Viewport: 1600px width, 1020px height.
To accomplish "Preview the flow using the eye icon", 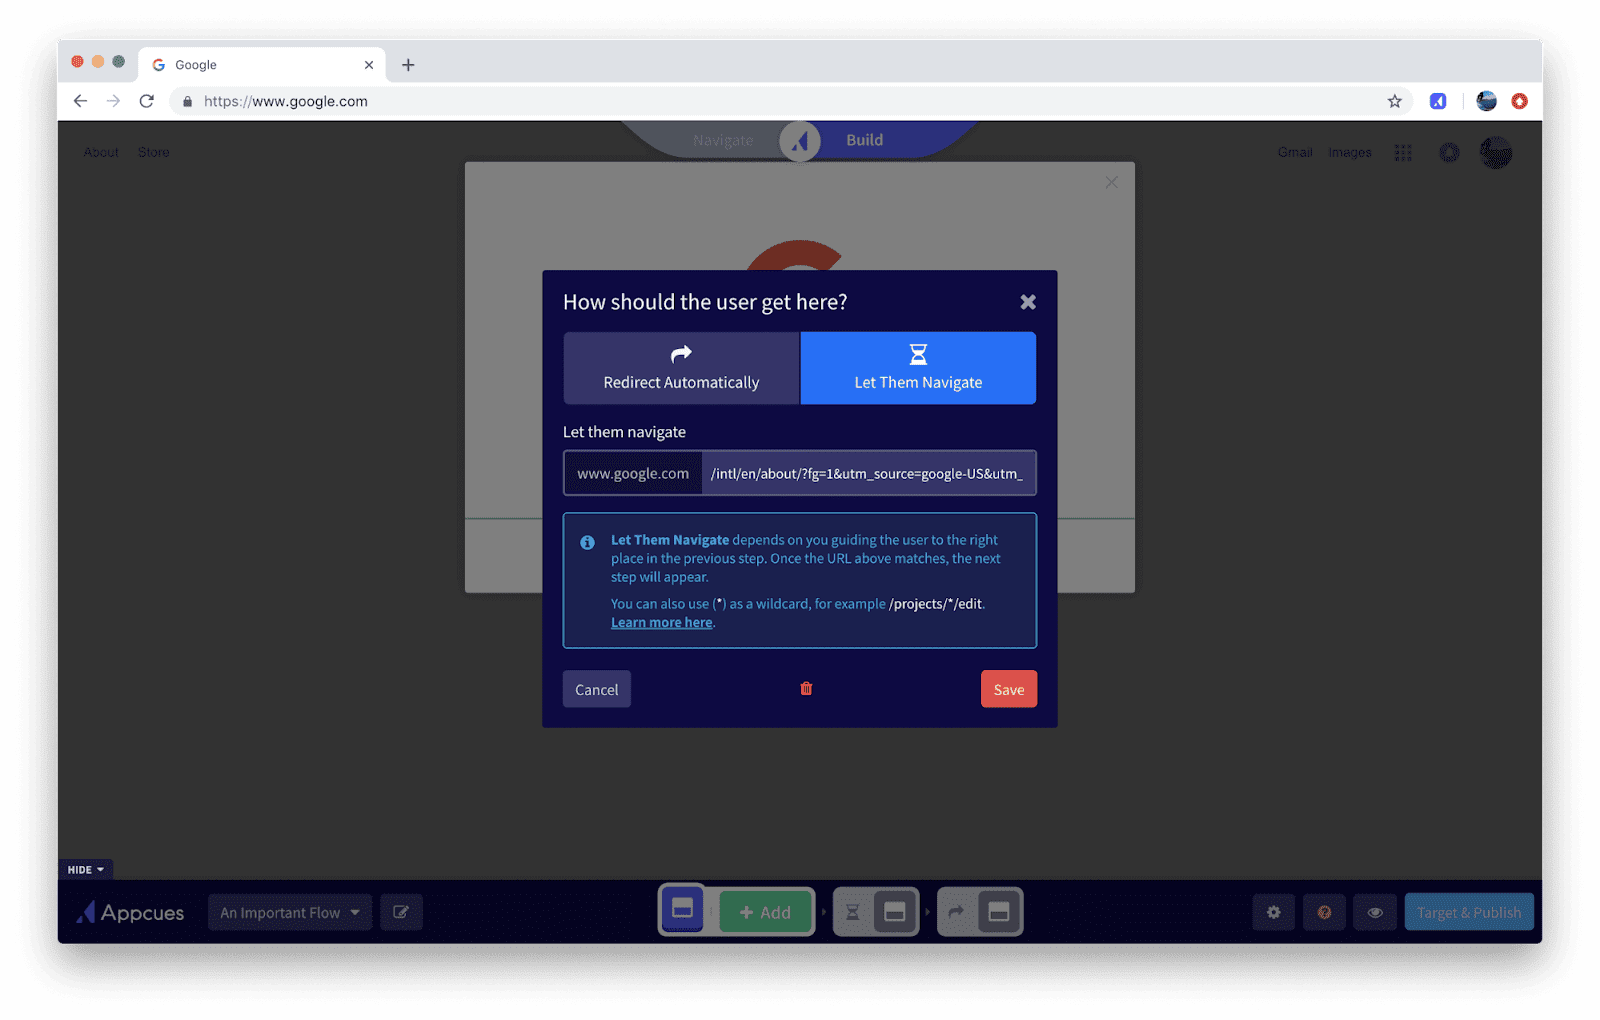I will pos(1375,911).
